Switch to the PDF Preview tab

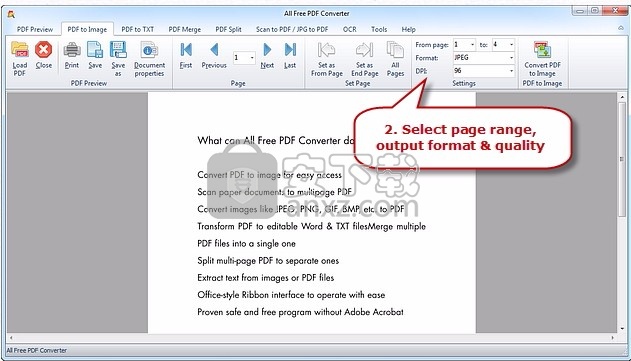coord(35,29)
